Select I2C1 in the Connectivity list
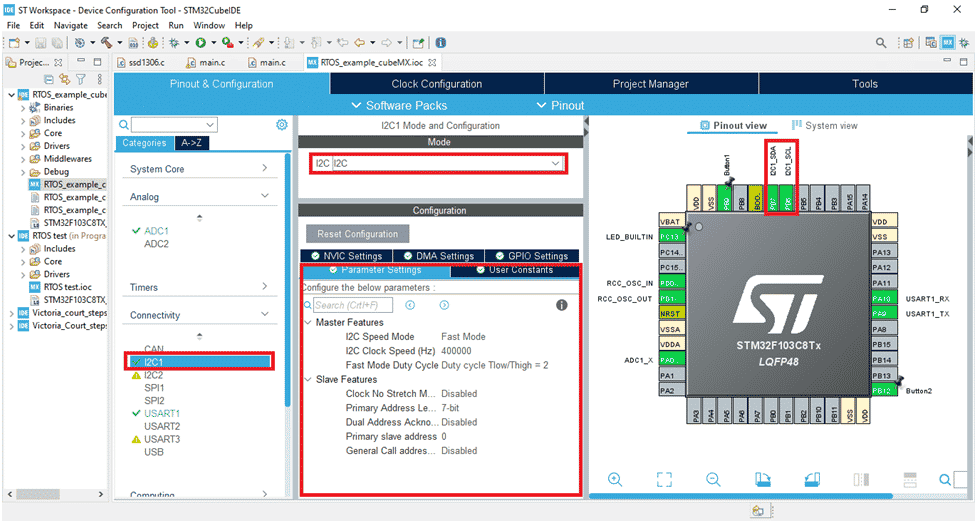This screenshot has width=977, height=523. click(199, 362)
